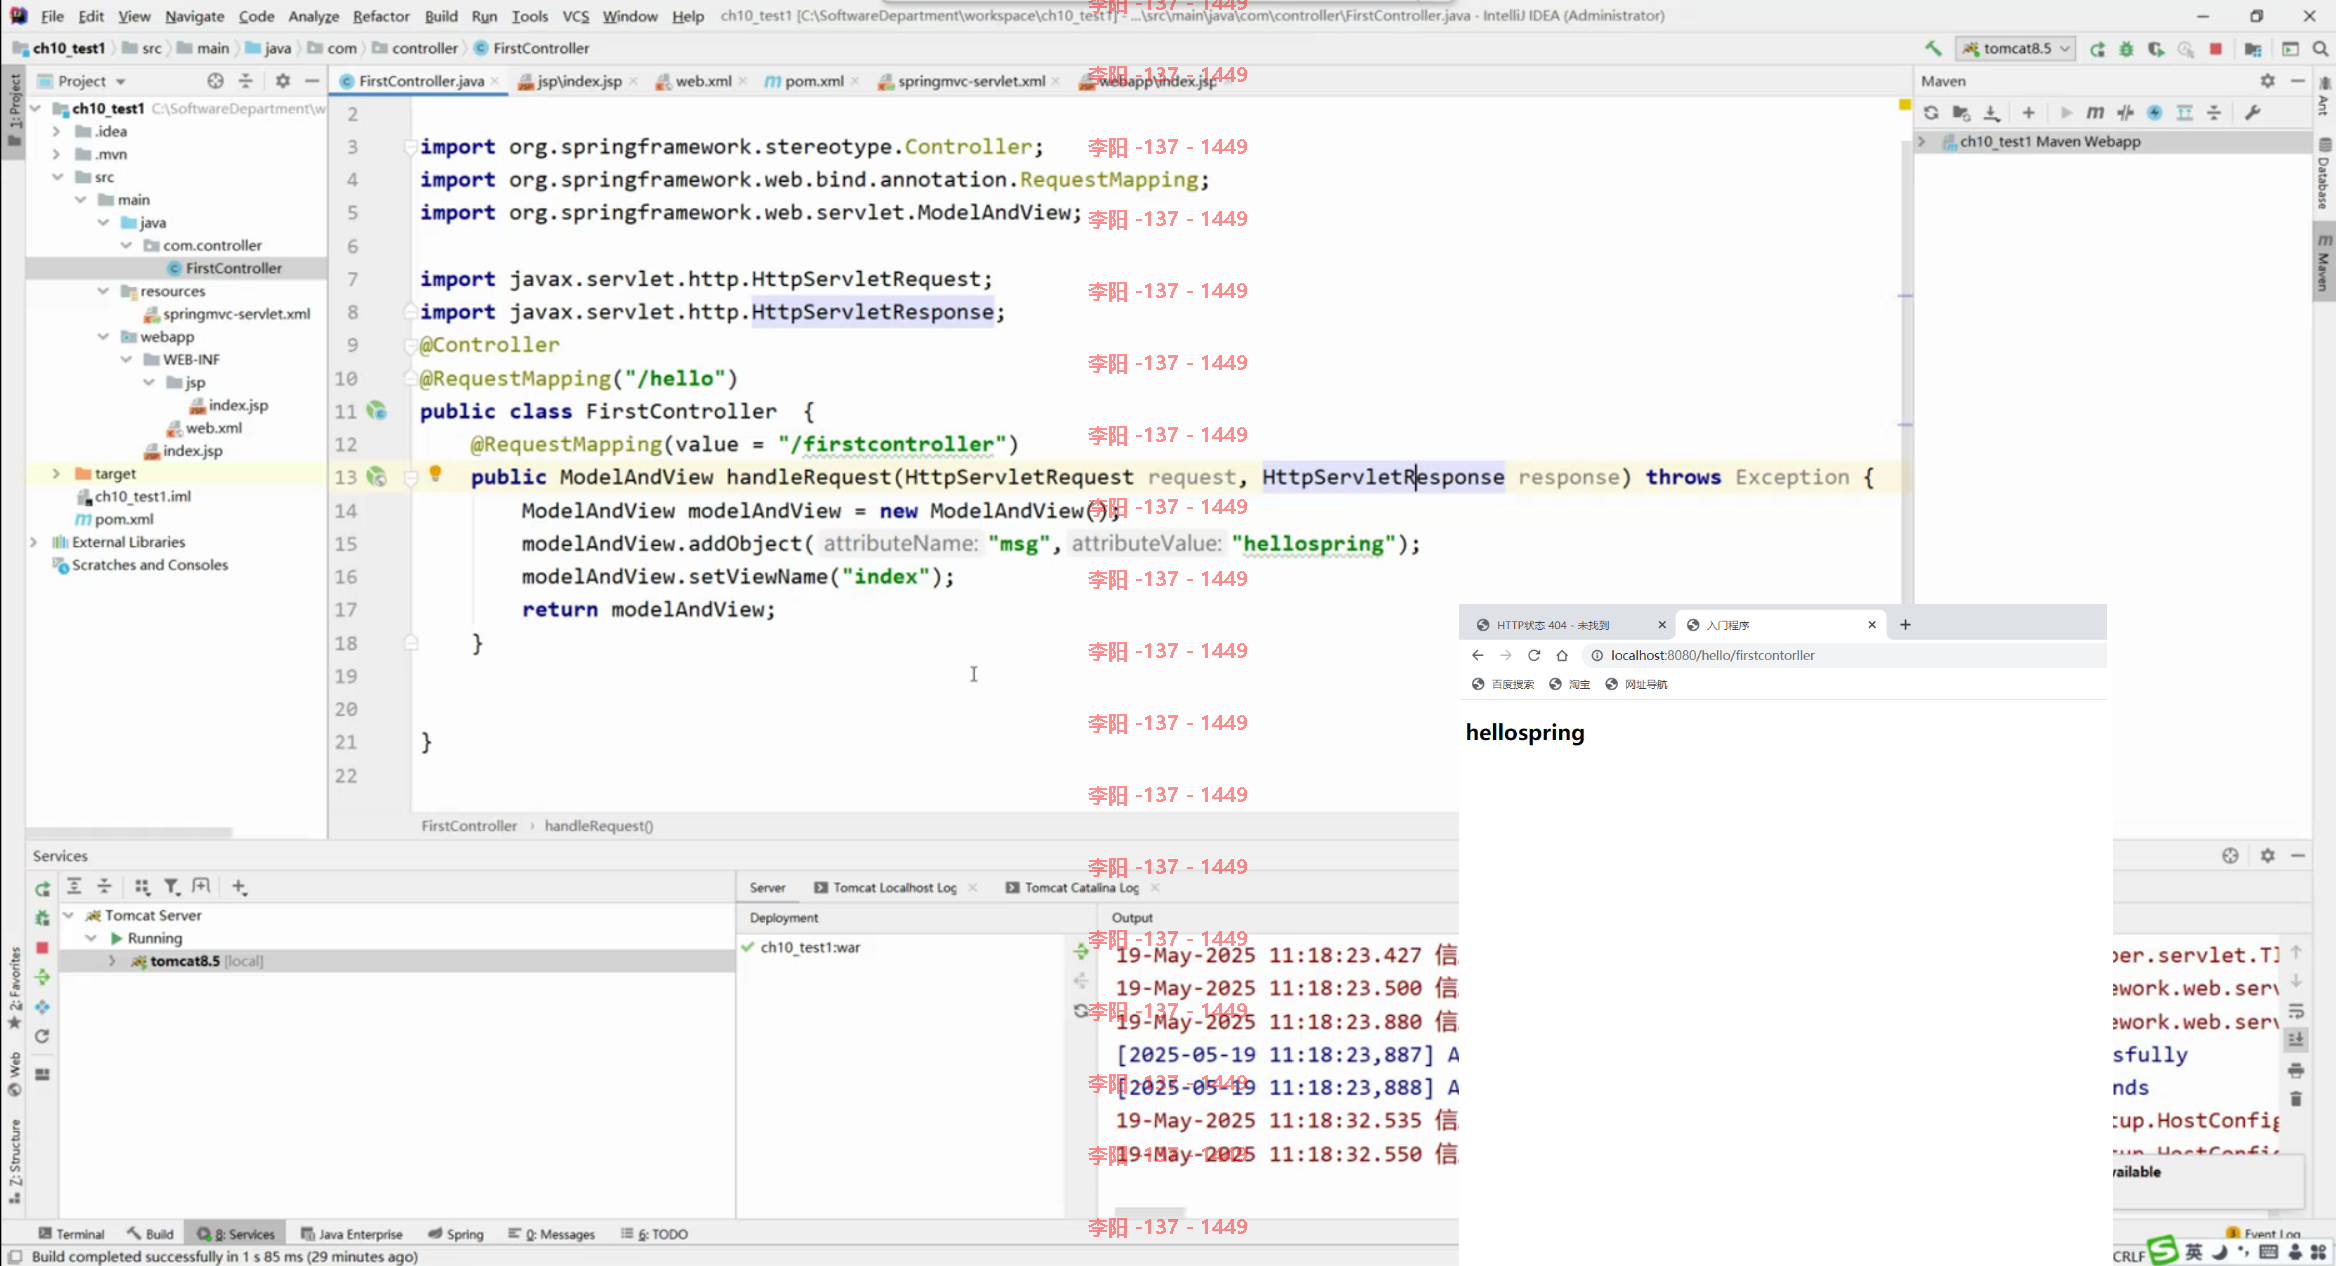The image size is (2336, 1266).
Task: Stop the server with the top red square
Action: point(2216,48)
